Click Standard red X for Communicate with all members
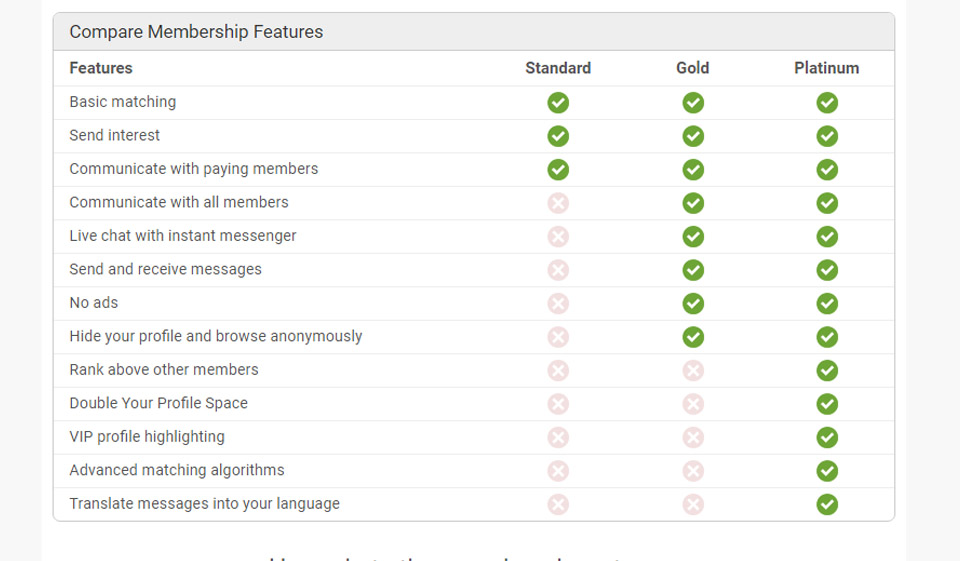Image resolution: width=960 pixels, height=561 pixels. [558, 203]
